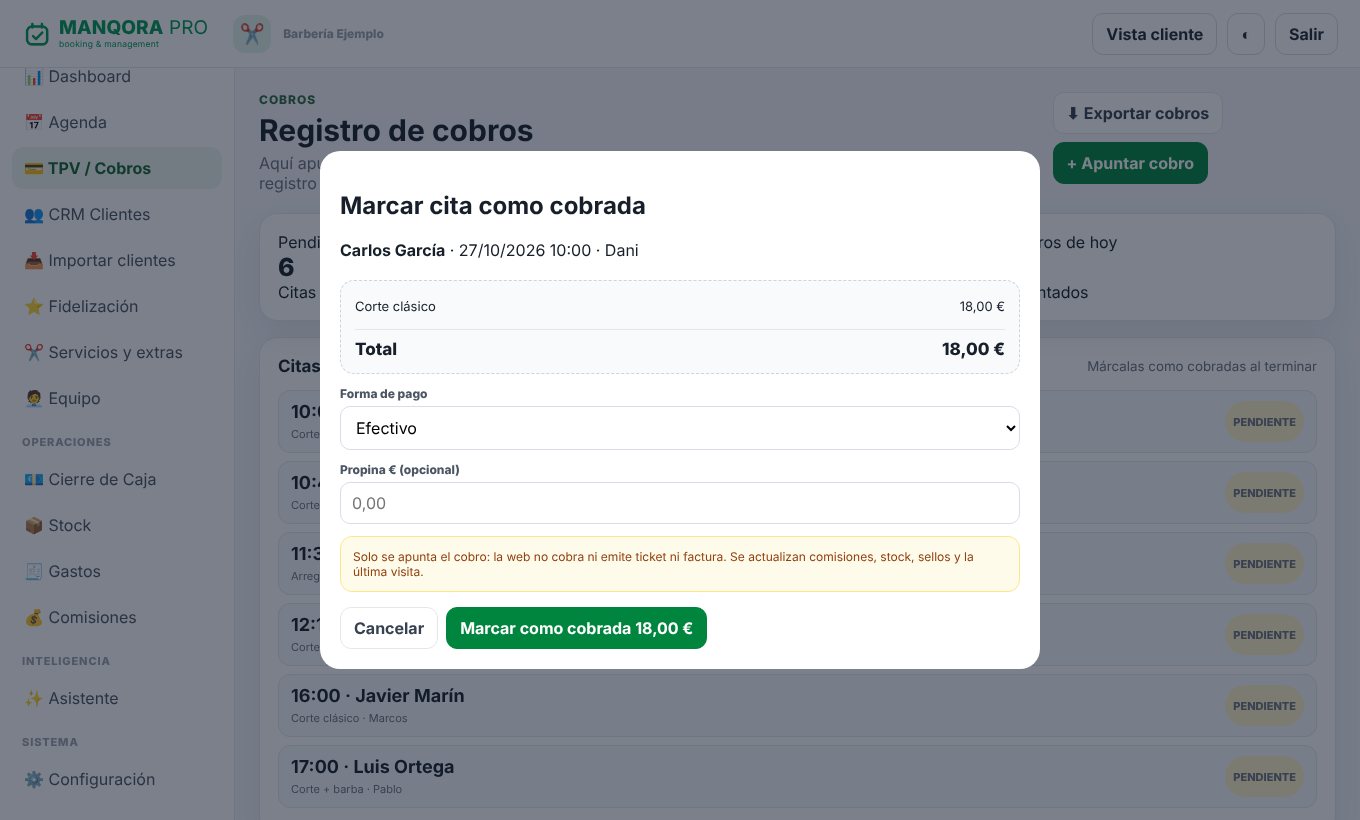Open the Forma de pago dropdown
The height and width of the screenshot is (820, 1360).
click(680, 428)
